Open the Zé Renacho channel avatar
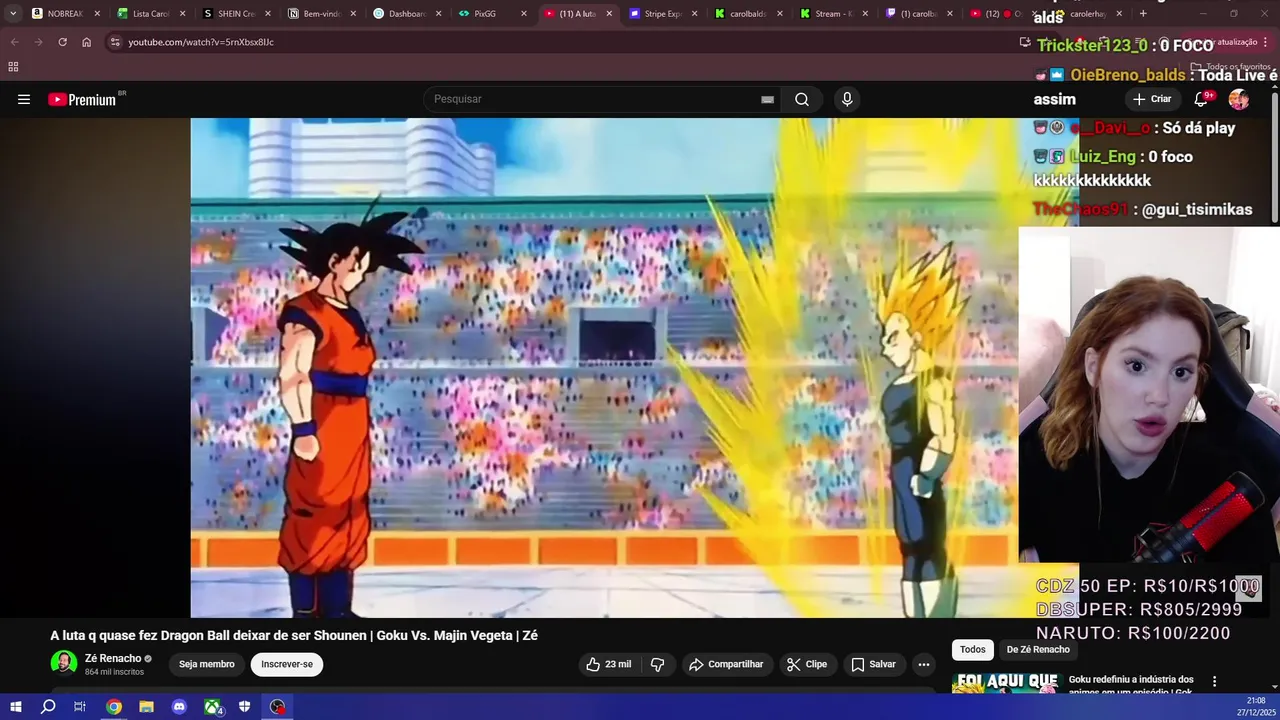1280x720 pixels. [x=64, y=663]
